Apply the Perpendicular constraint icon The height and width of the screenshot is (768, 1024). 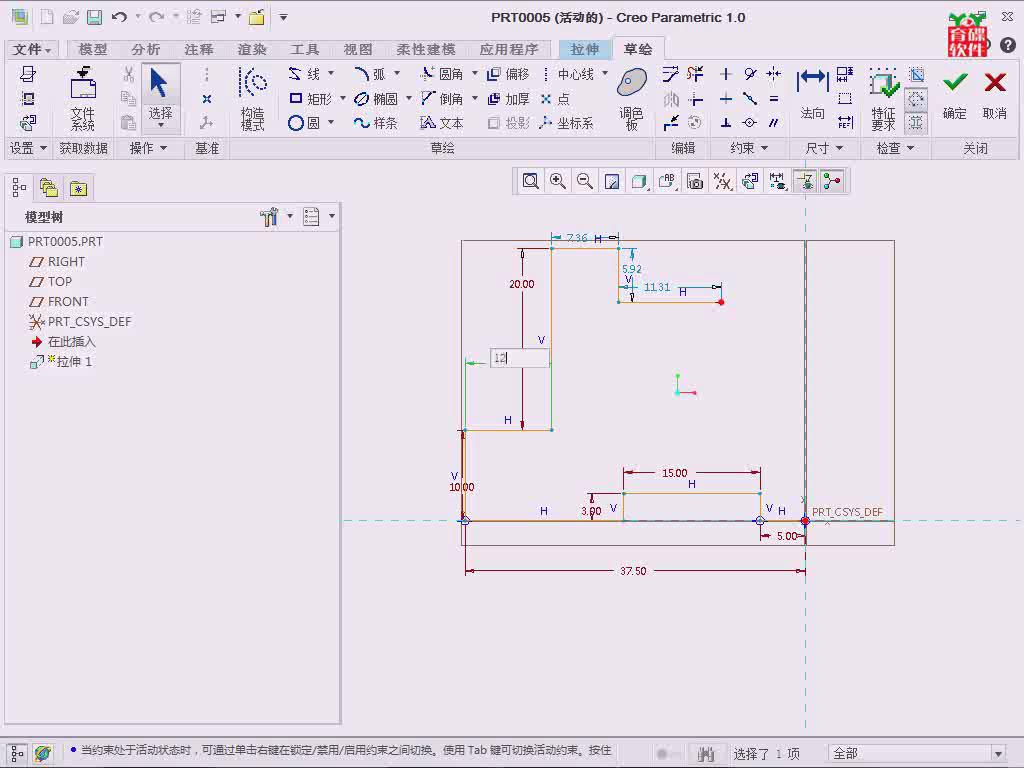pyautogui.click(x=726, y=123)
